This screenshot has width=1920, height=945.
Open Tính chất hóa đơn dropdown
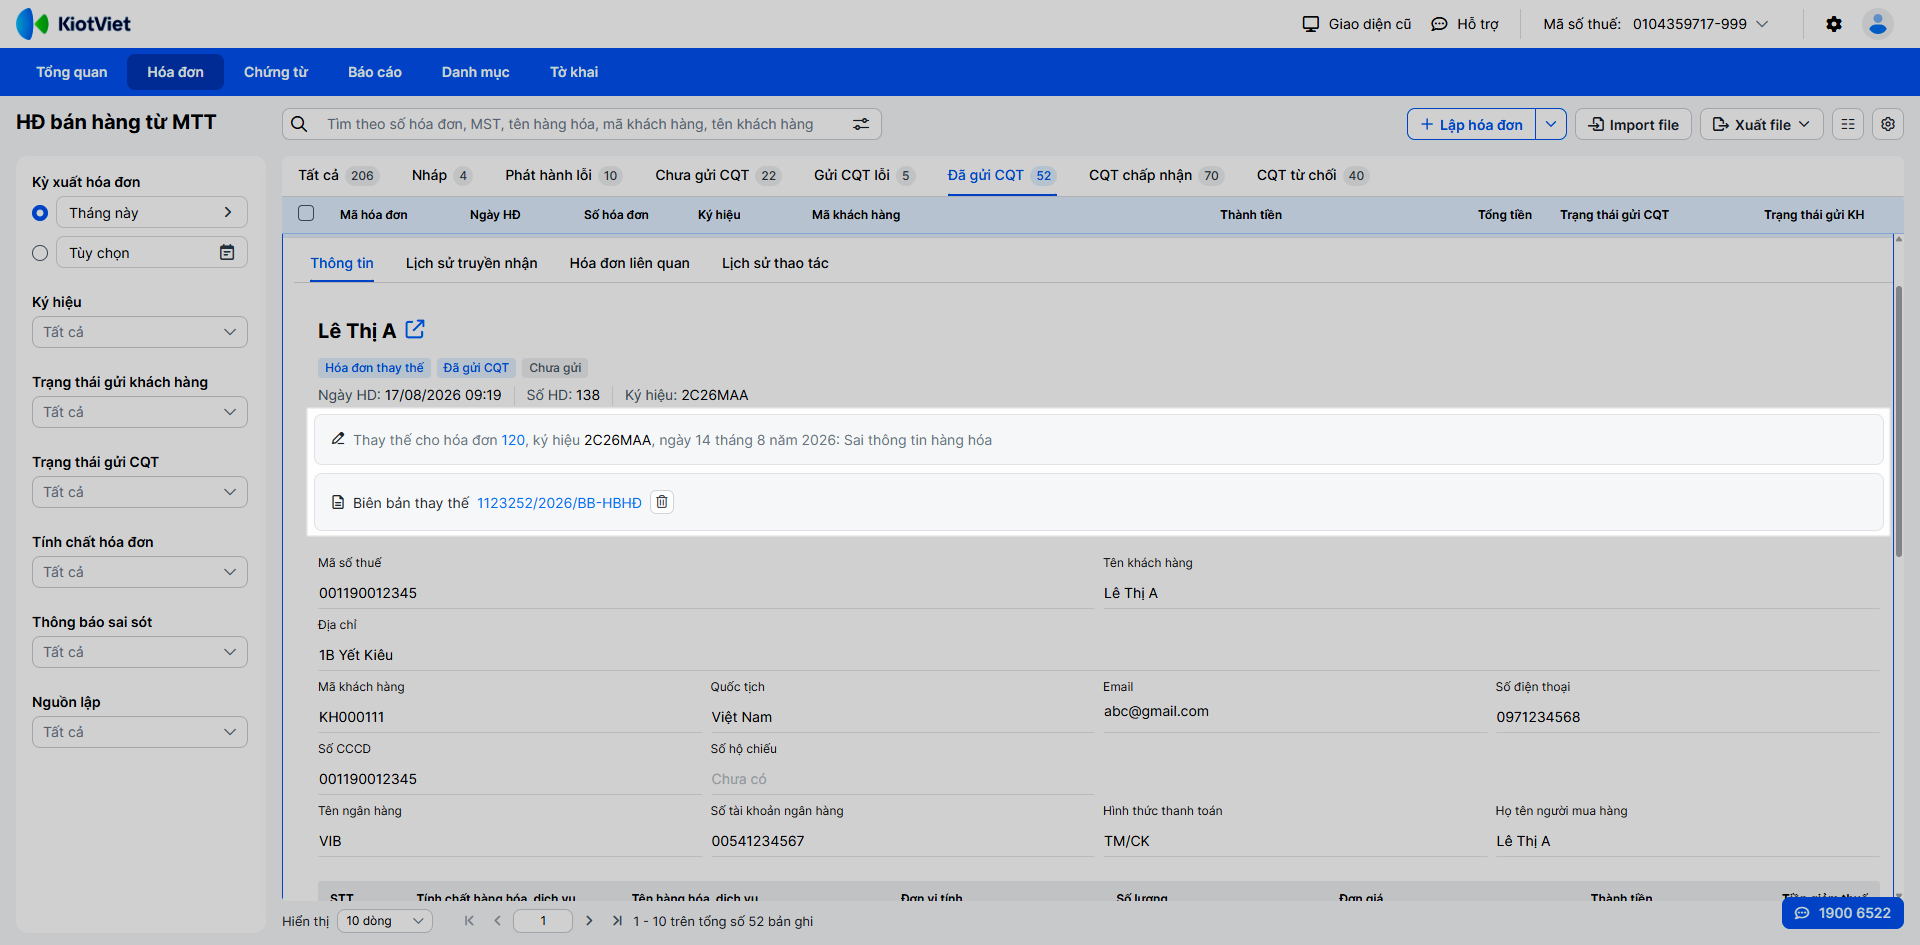[x=140, y=572]
